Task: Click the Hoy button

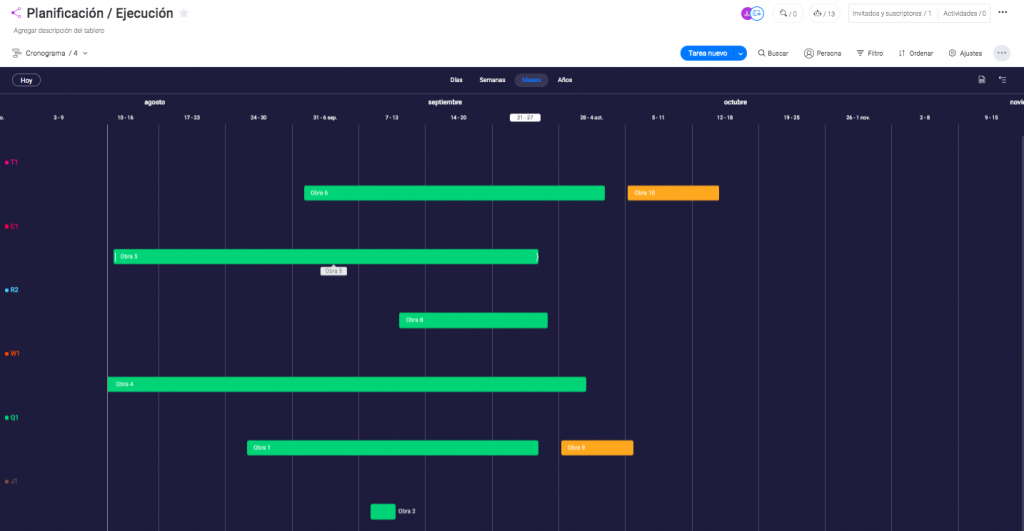Action: (26, 80)
